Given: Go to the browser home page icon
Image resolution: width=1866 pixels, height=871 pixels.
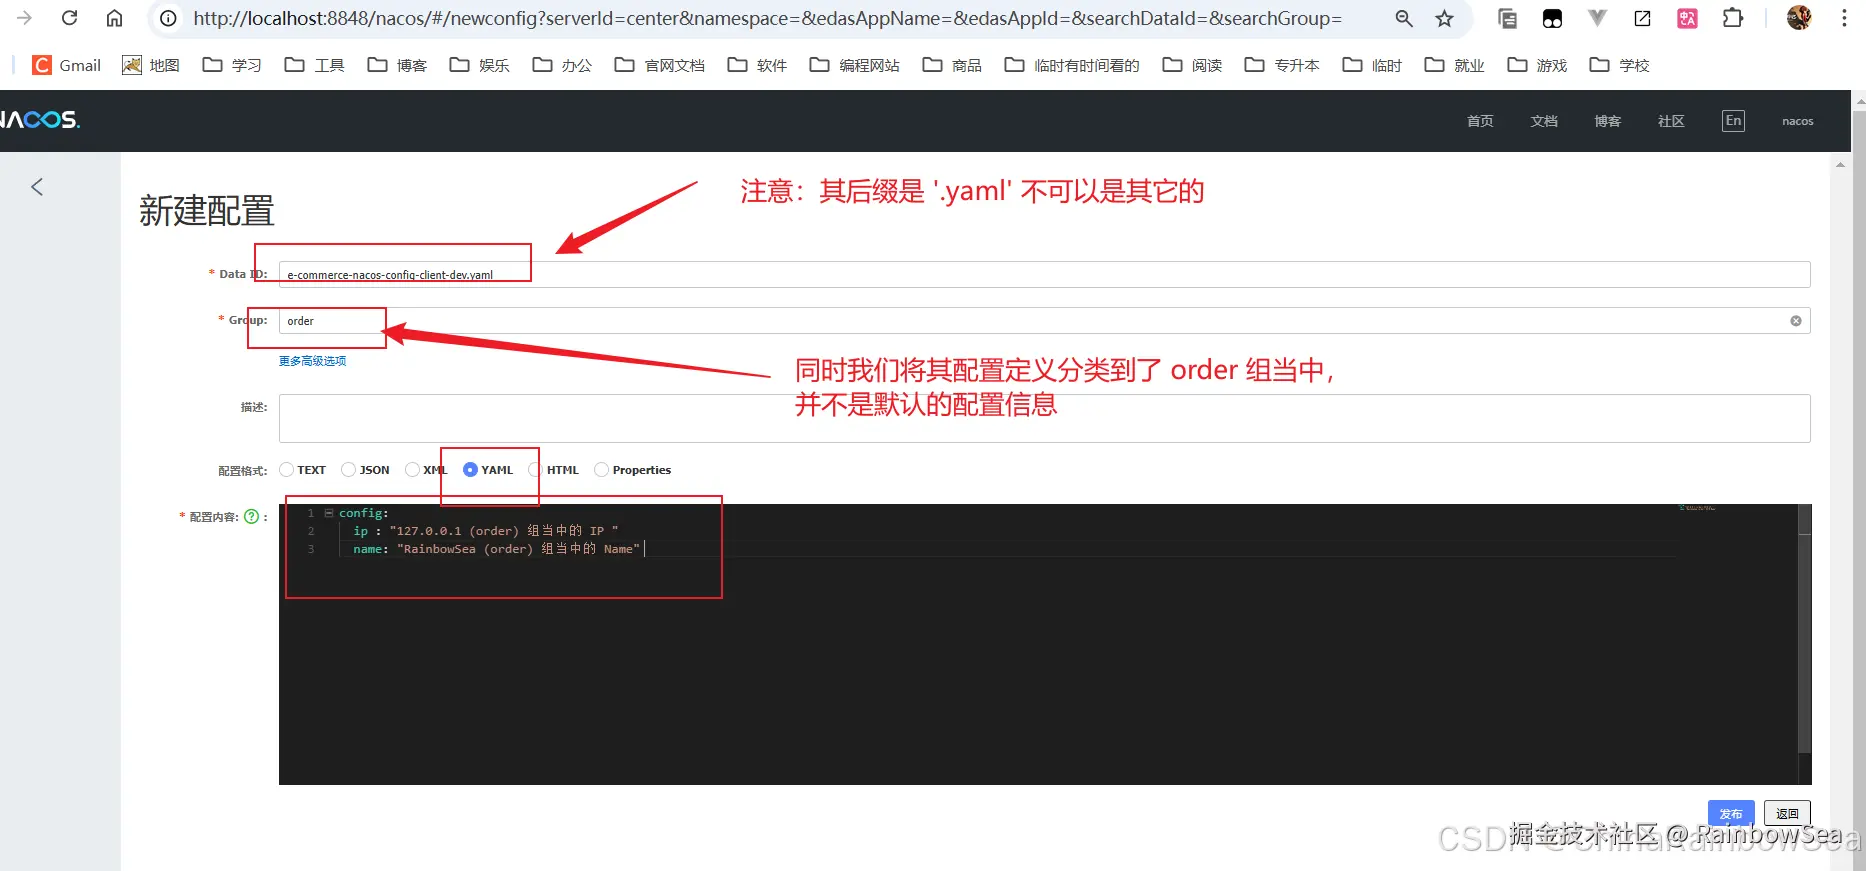Looking at the screenshot, I should tap(115, 18).
